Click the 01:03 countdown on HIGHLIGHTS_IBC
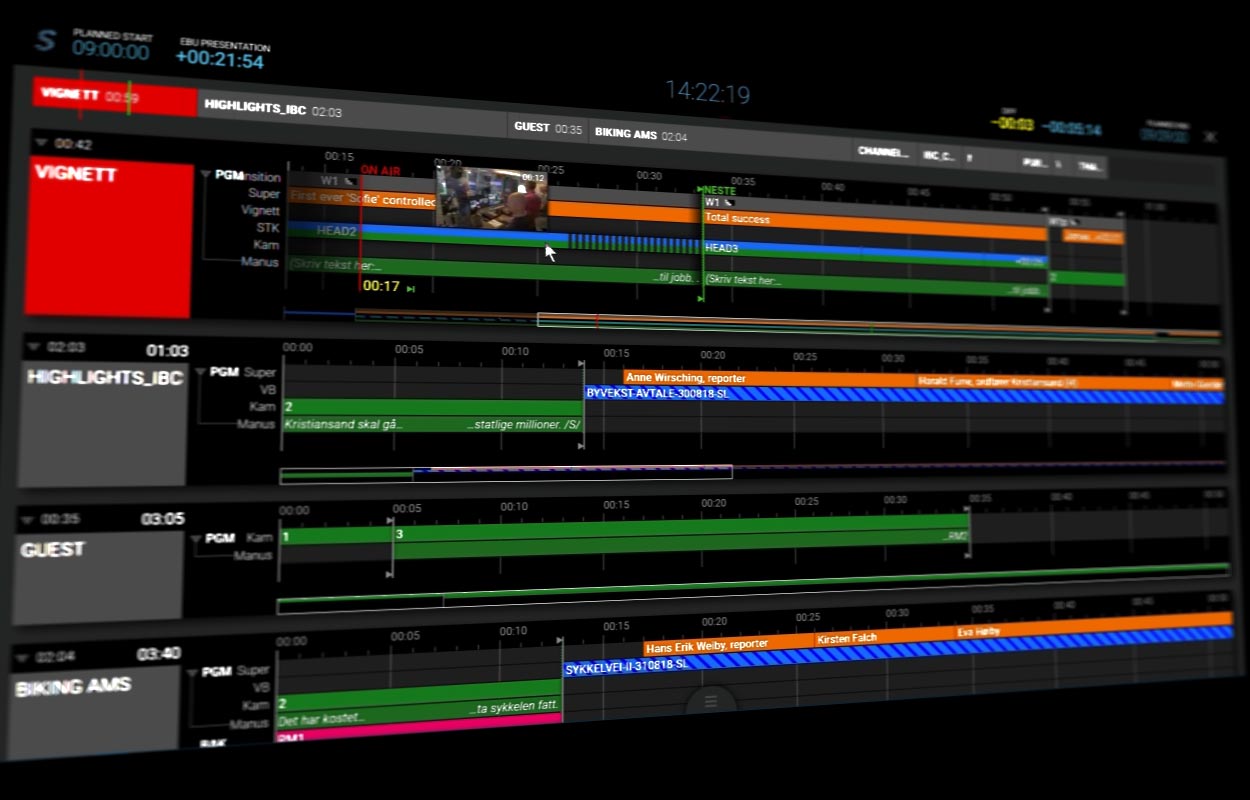This screenshot has height=800, width=1250. pos(167,351)
